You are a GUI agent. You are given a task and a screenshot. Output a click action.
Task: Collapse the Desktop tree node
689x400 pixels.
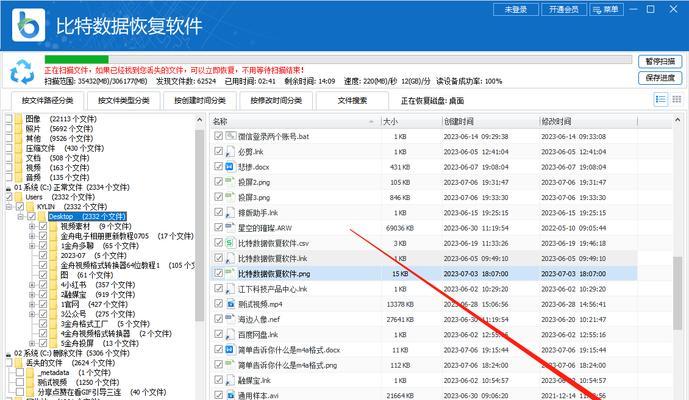click(20, 216)
